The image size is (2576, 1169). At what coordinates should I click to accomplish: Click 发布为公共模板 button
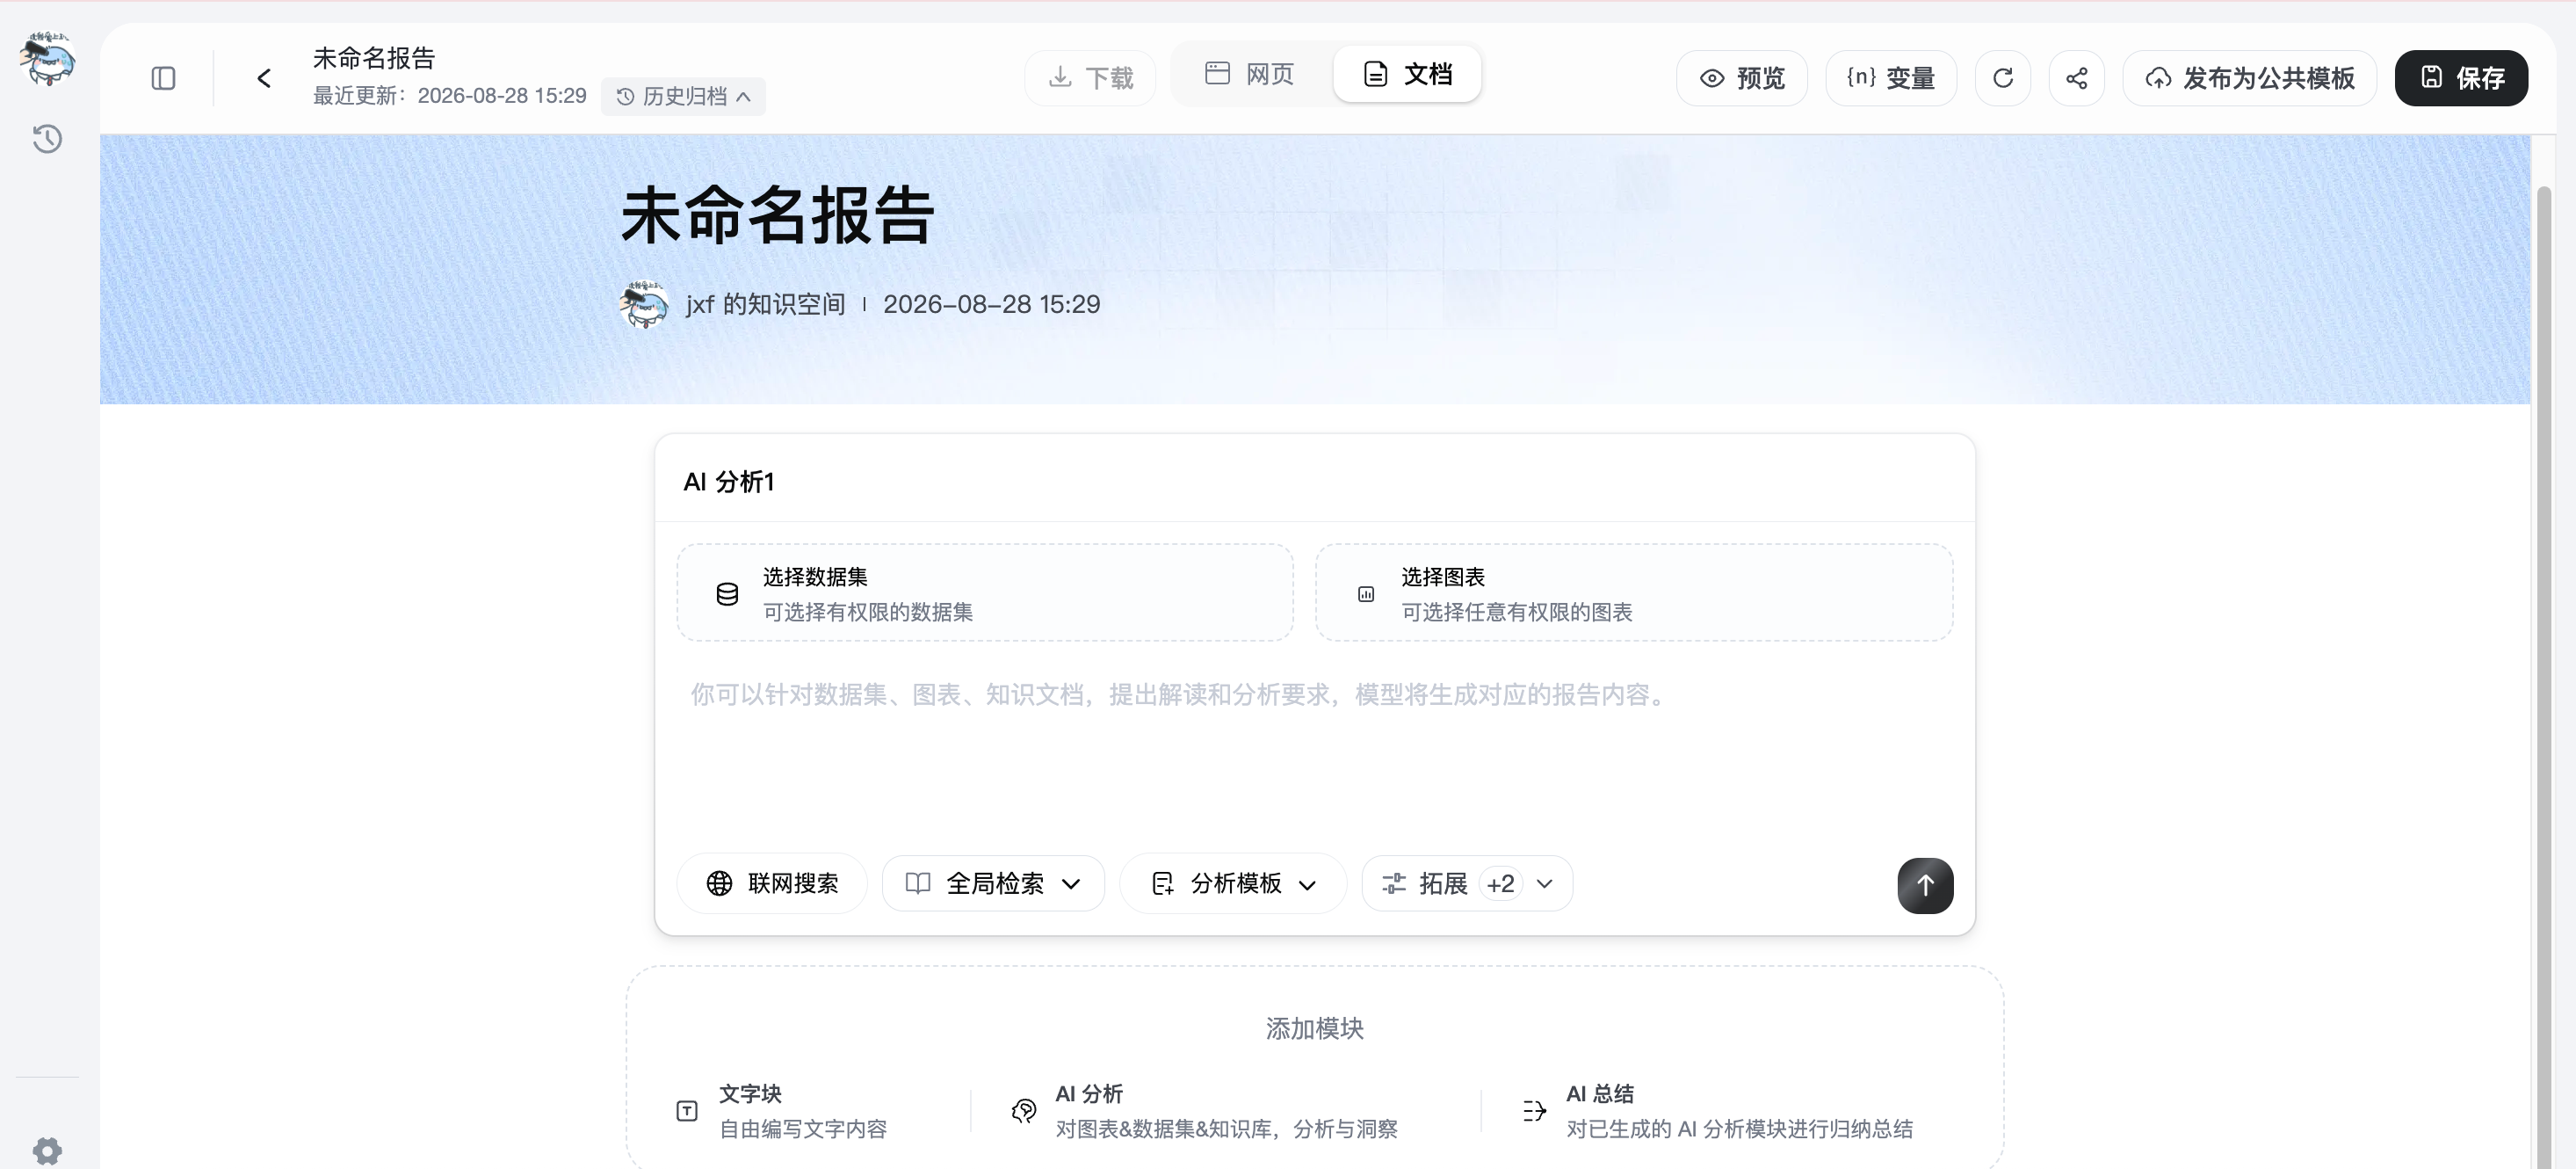tap(2249, 78)
